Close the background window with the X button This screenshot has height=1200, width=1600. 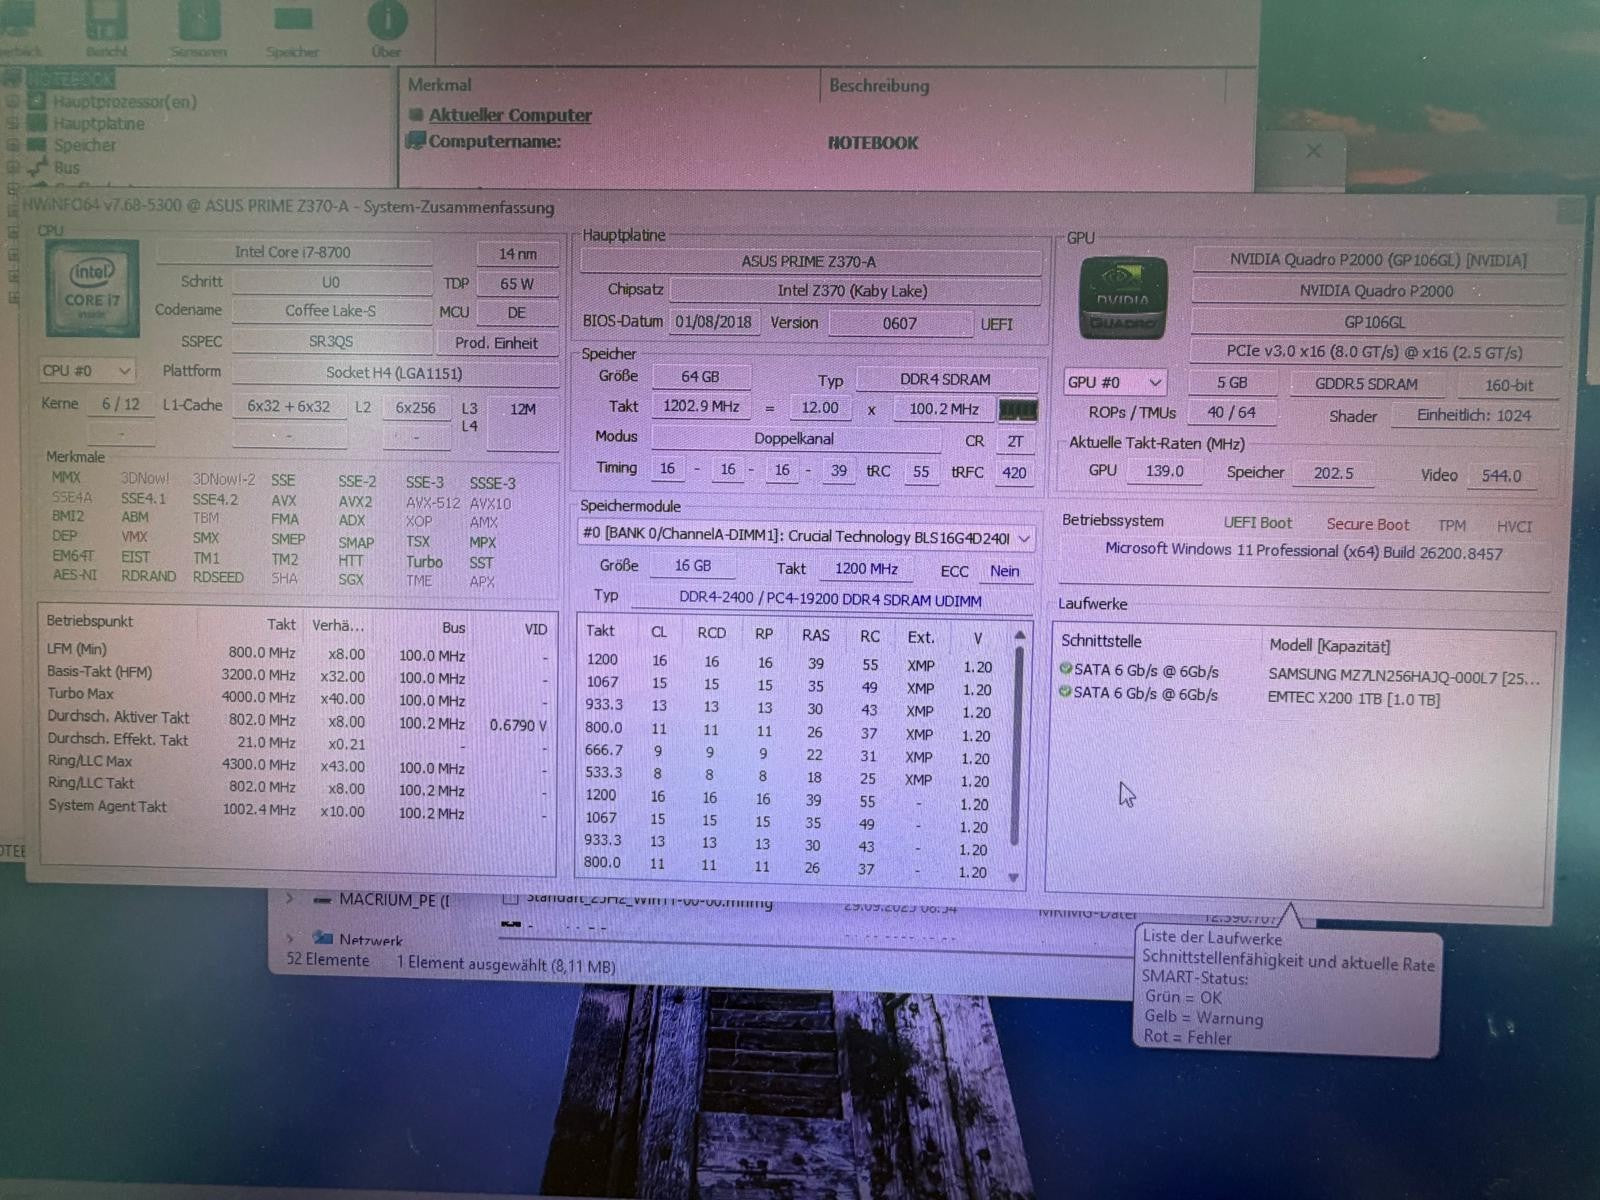point(1314,151)
